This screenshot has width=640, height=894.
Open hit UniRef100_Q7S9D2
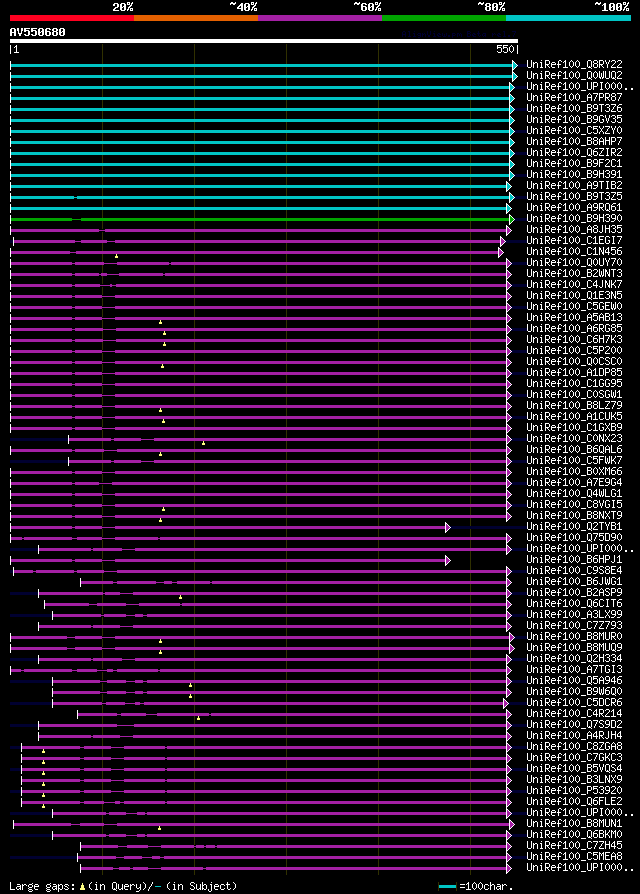point(574,725)
